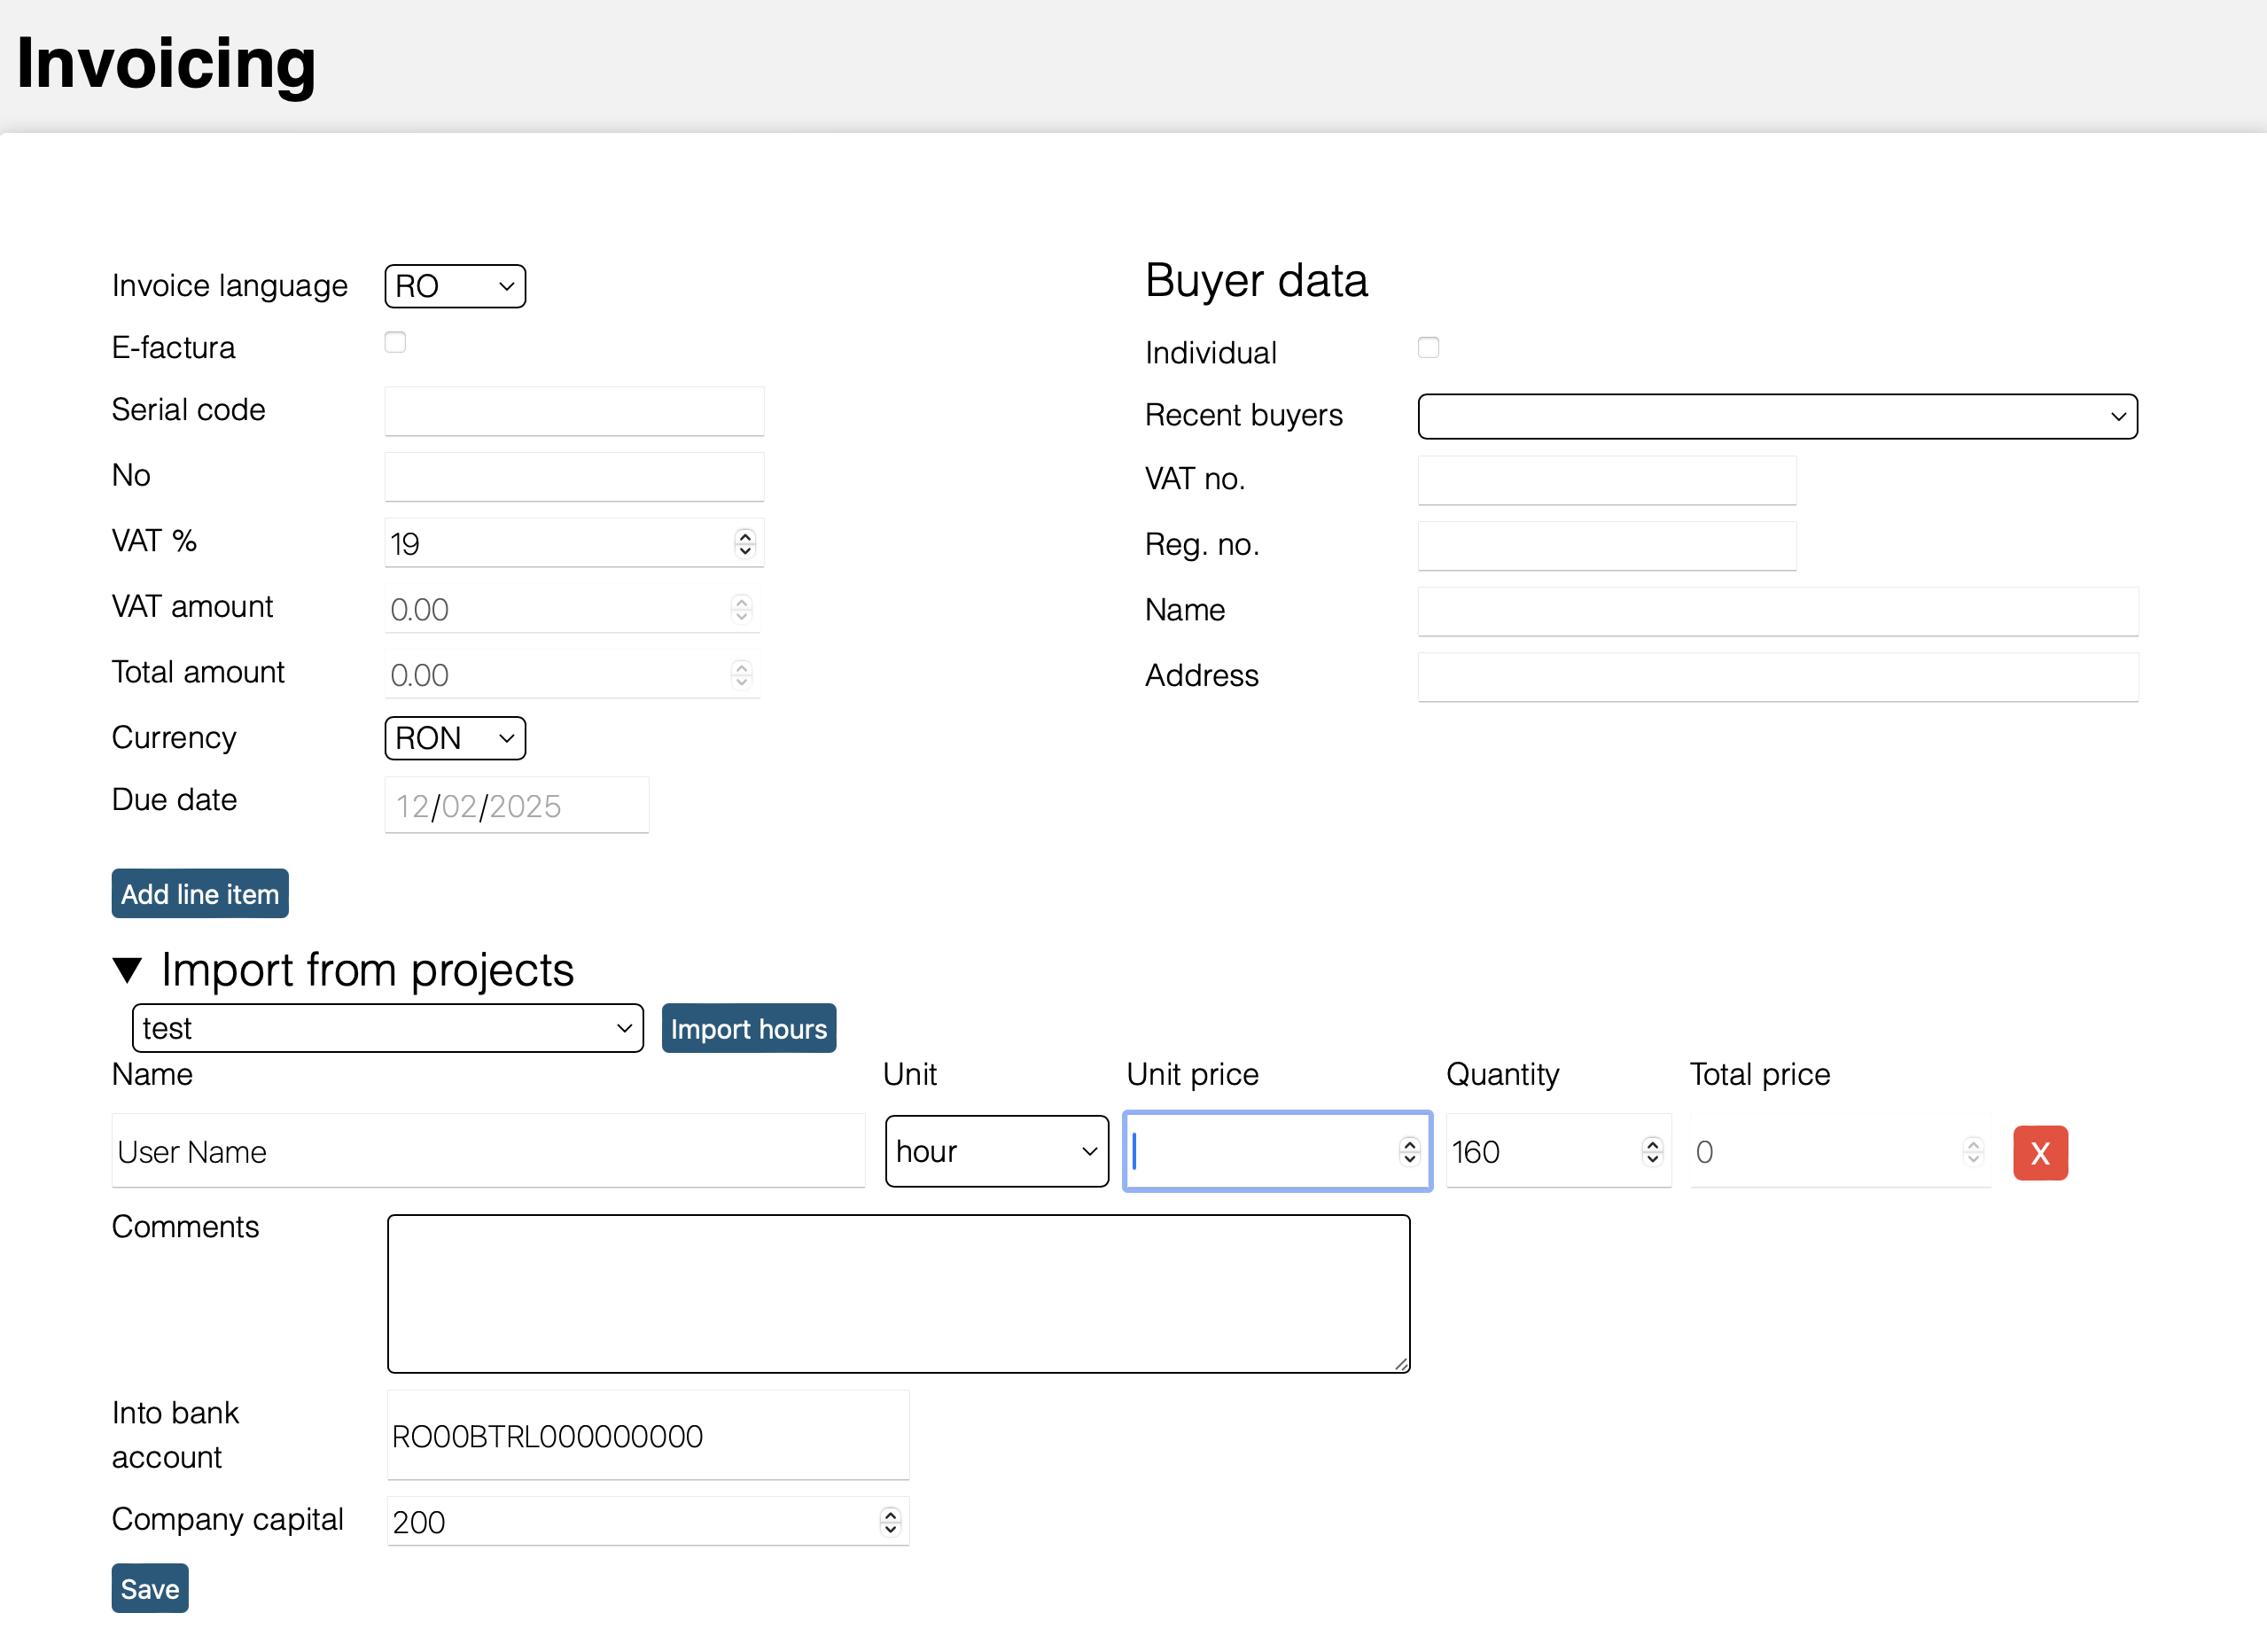
Task: Enable the E-factura checkbox
Action: pyautogui.click(x=395, y=343)
